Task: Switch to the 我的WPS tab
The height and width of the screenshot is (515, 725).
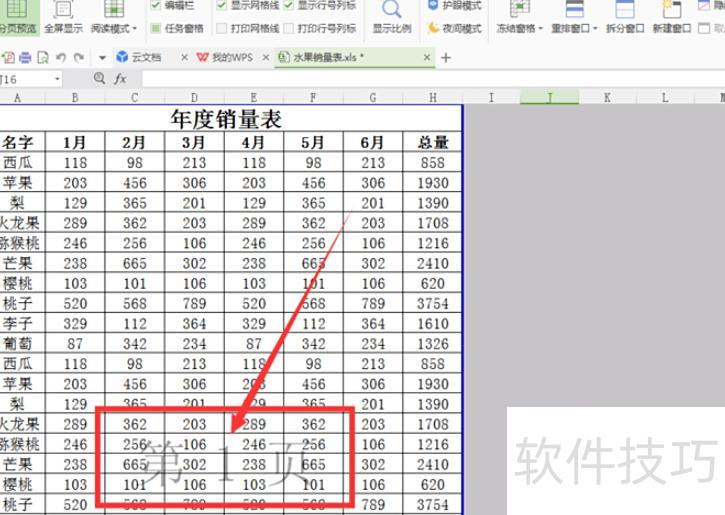Action: point(225,57)
